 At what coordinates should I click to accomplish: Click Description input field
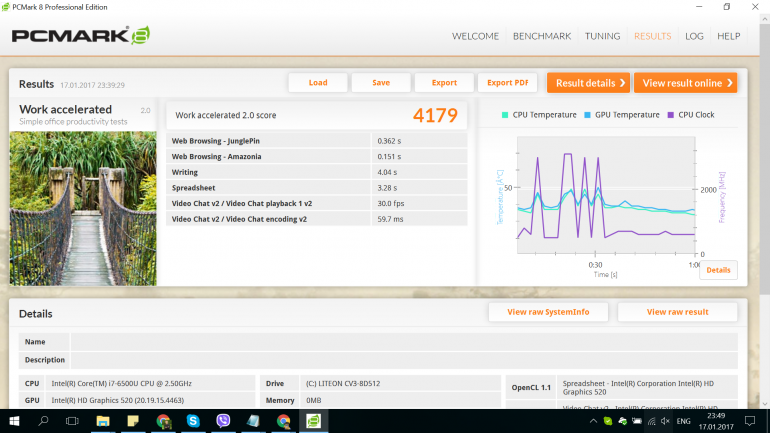pyautogui.click(x=404, y=360)
